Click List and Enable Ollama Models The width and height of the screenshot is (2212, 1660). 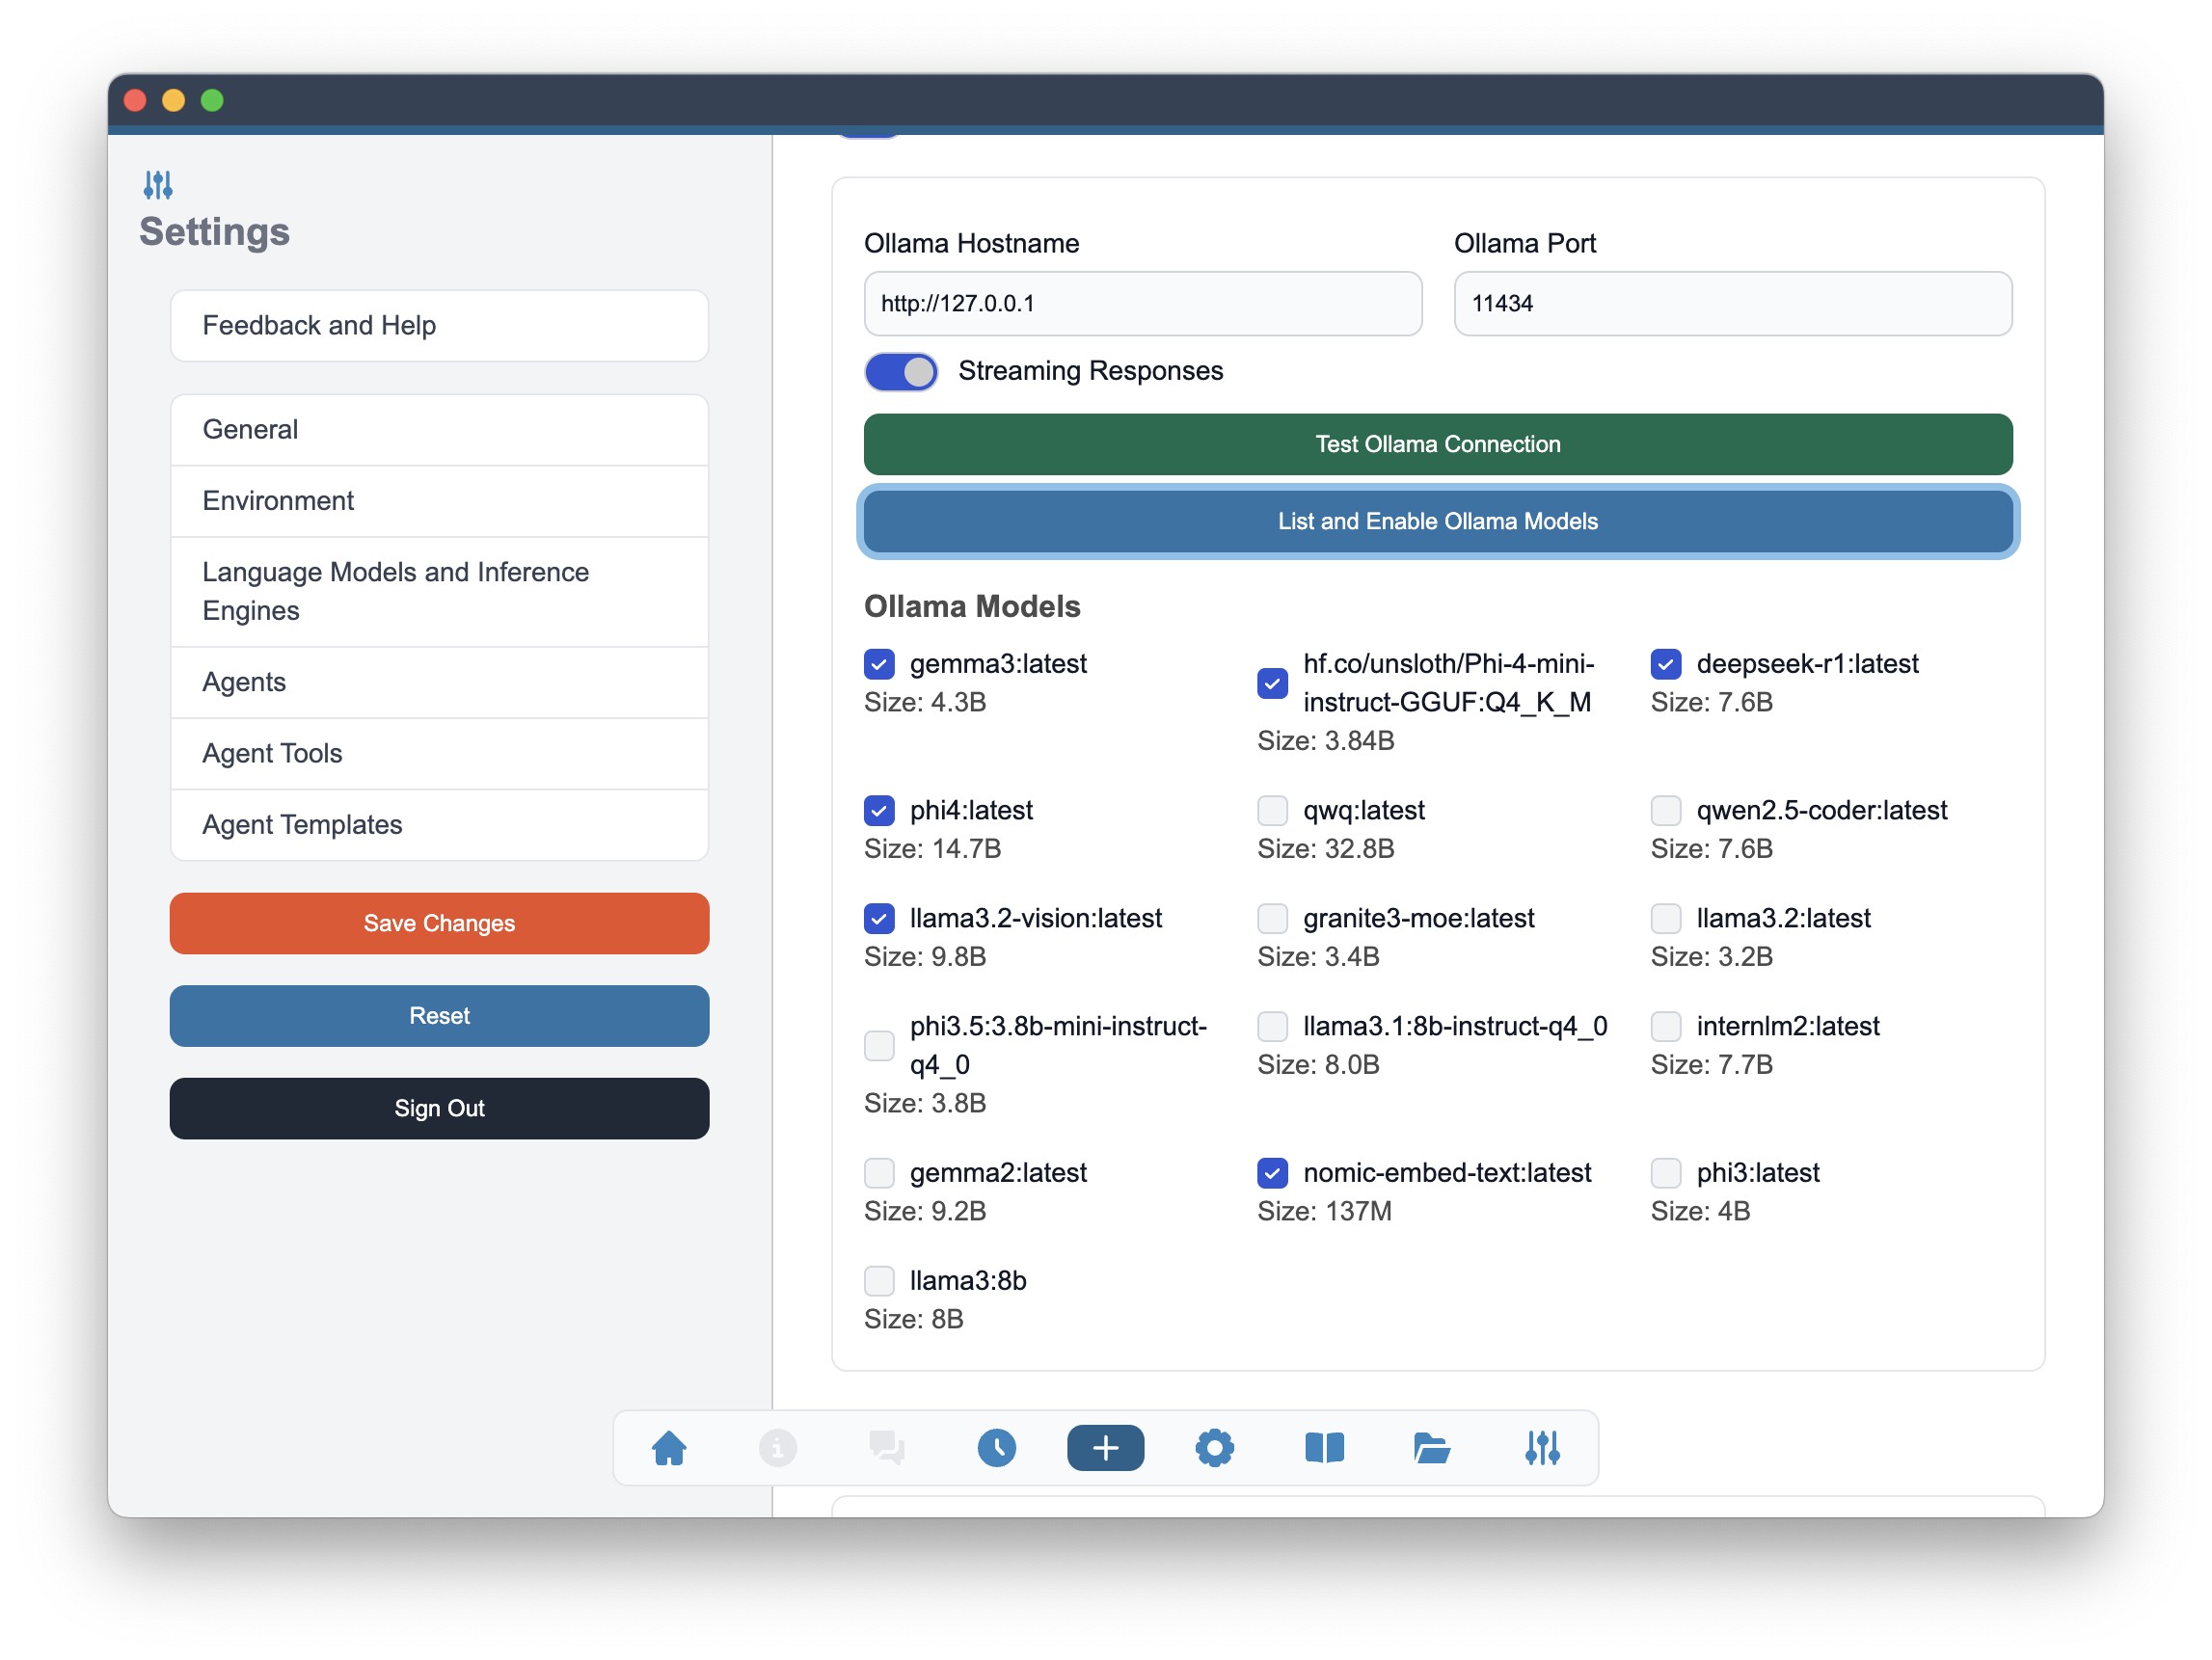pos(1437,522)
